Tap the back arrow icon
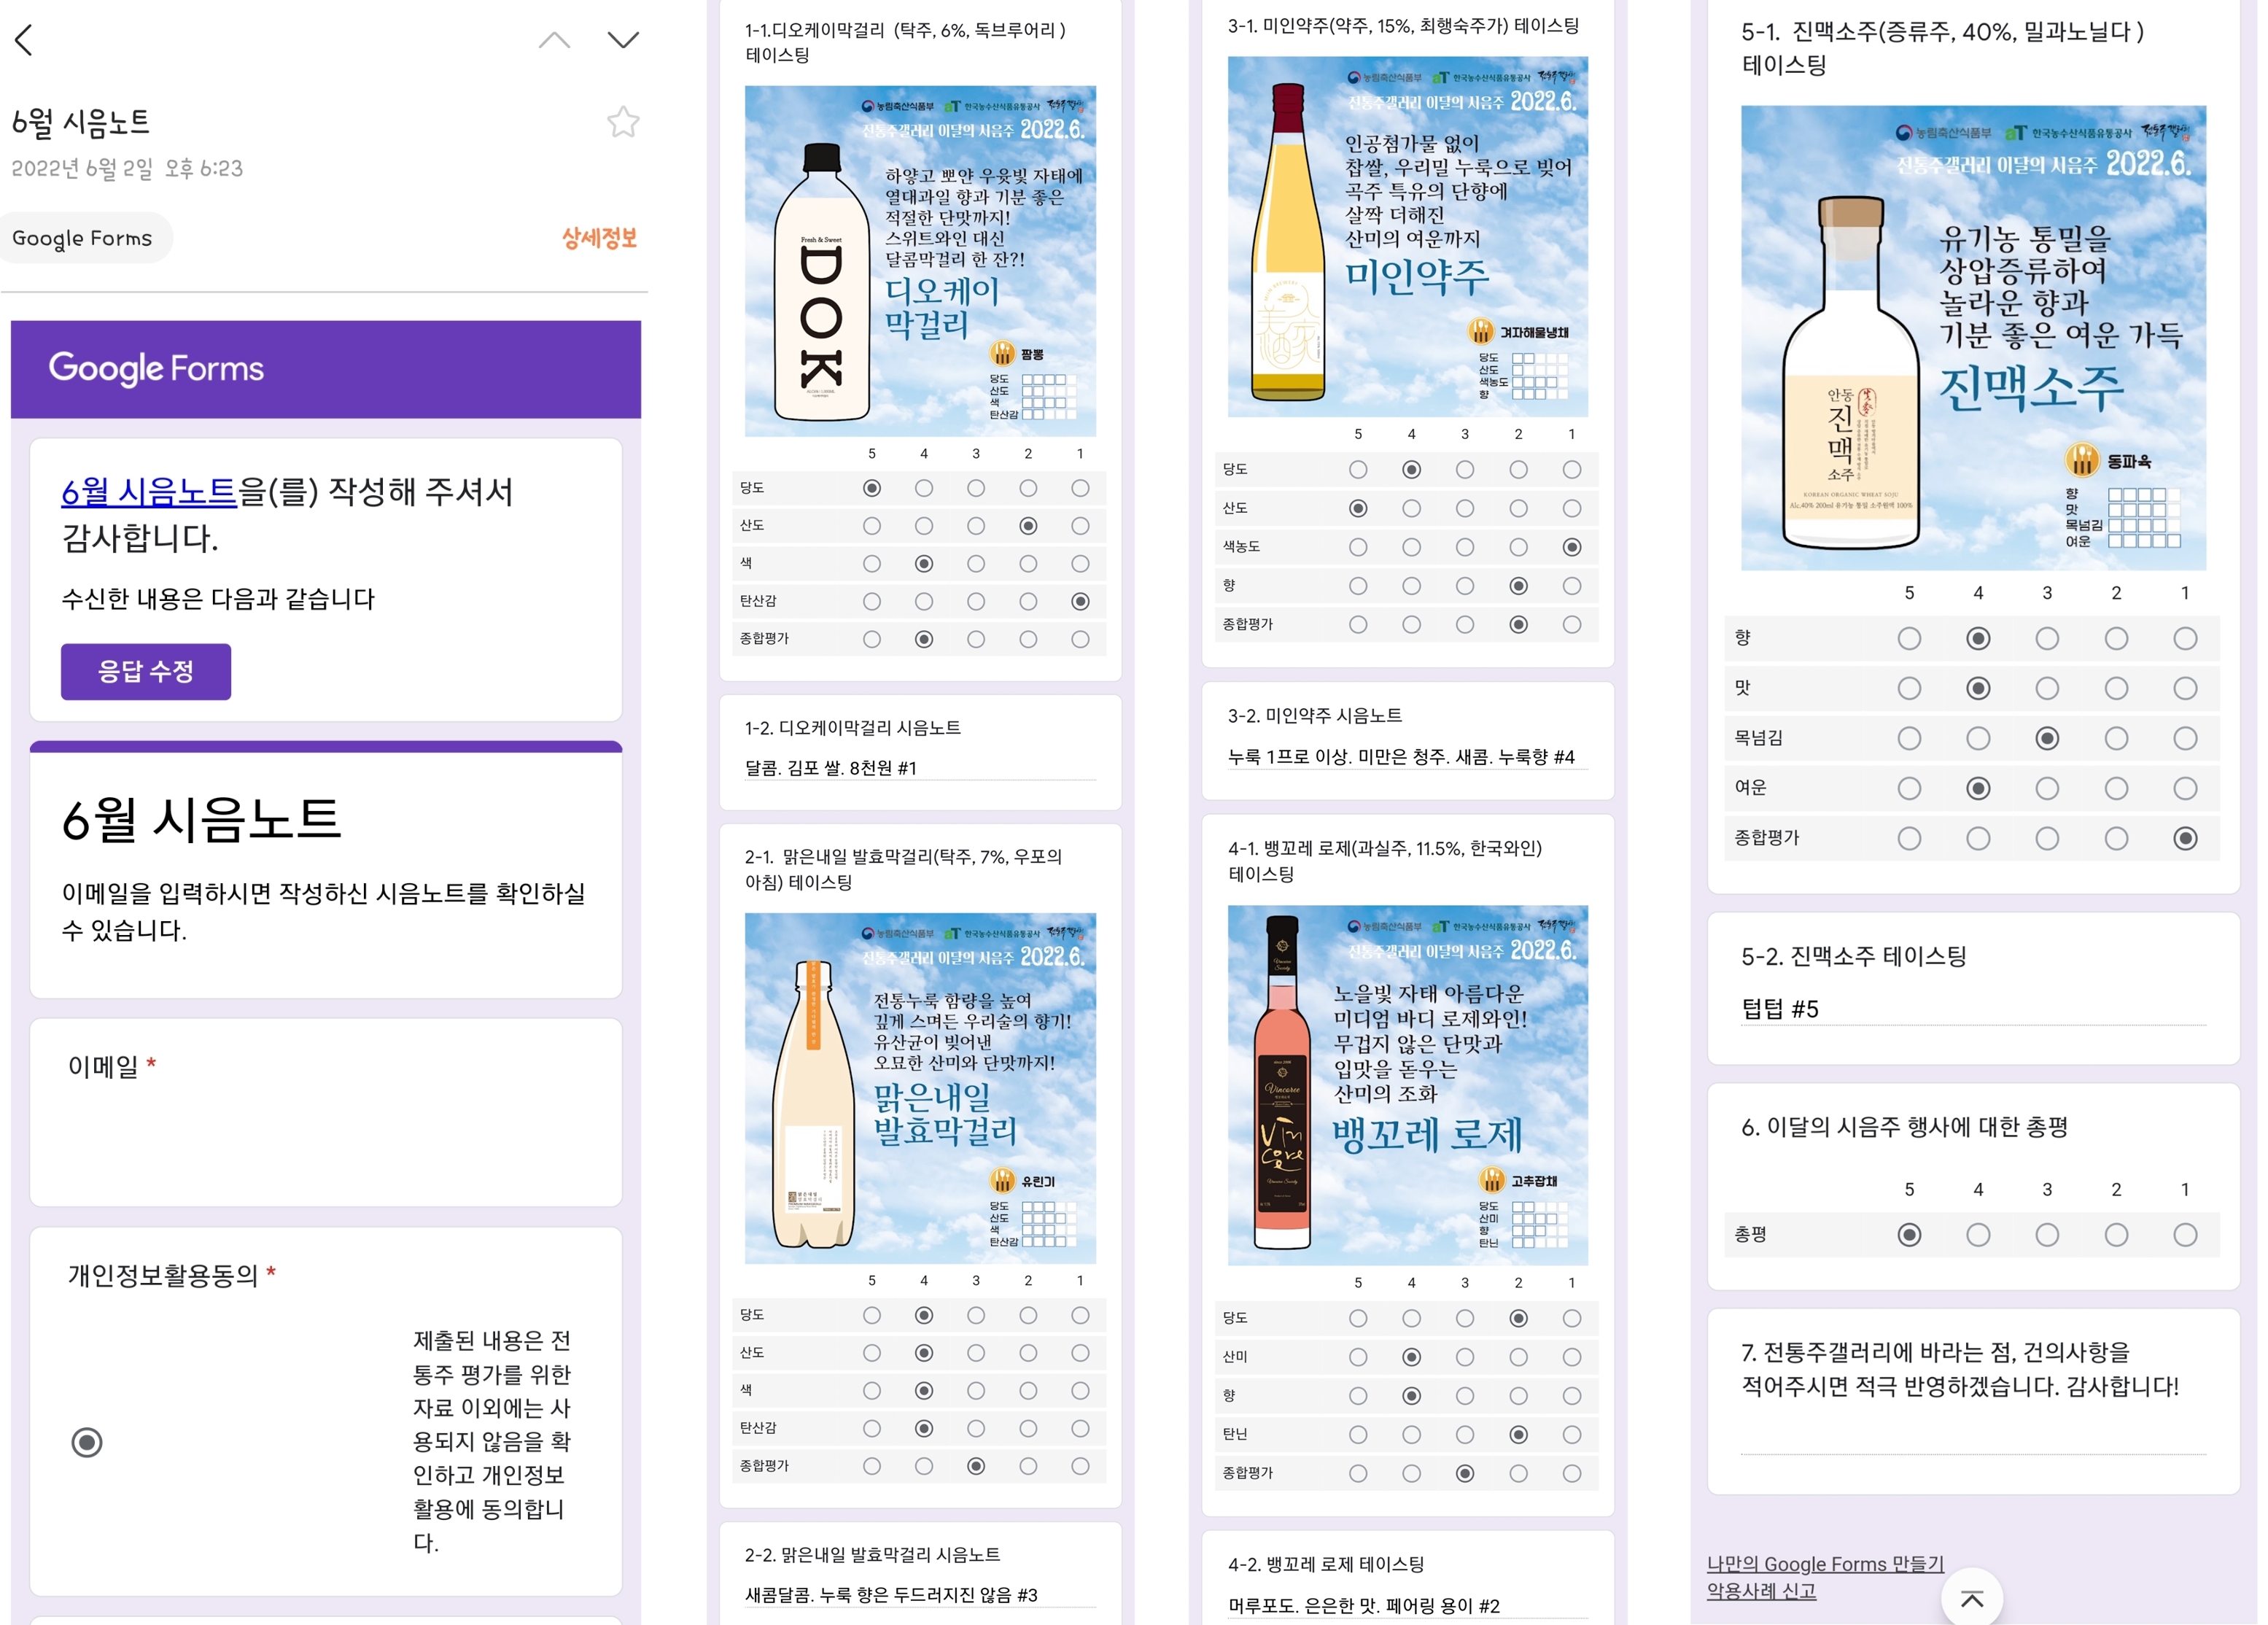This screenshot has width=2268, height=1625. (25, 40)
